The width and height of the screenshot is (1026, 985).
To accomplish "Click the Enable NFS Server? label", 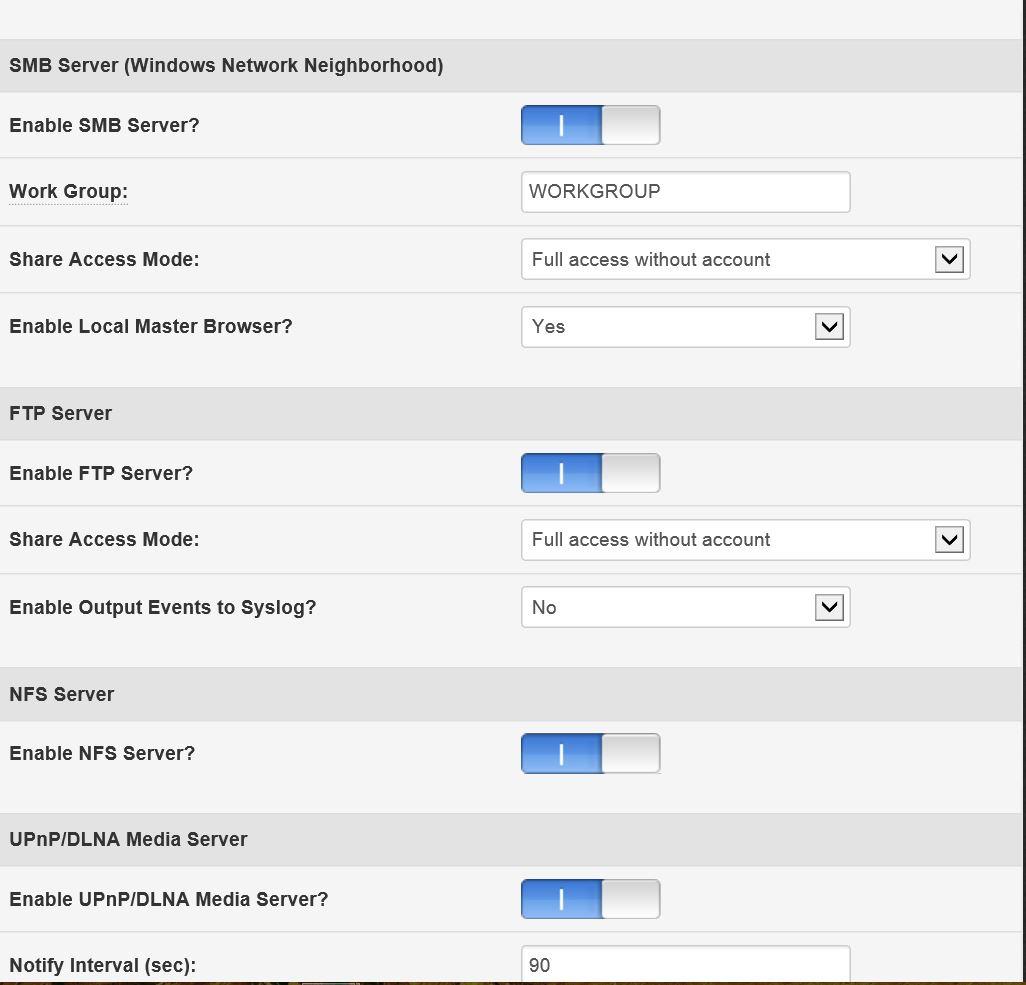I will [x=102, y=753].
